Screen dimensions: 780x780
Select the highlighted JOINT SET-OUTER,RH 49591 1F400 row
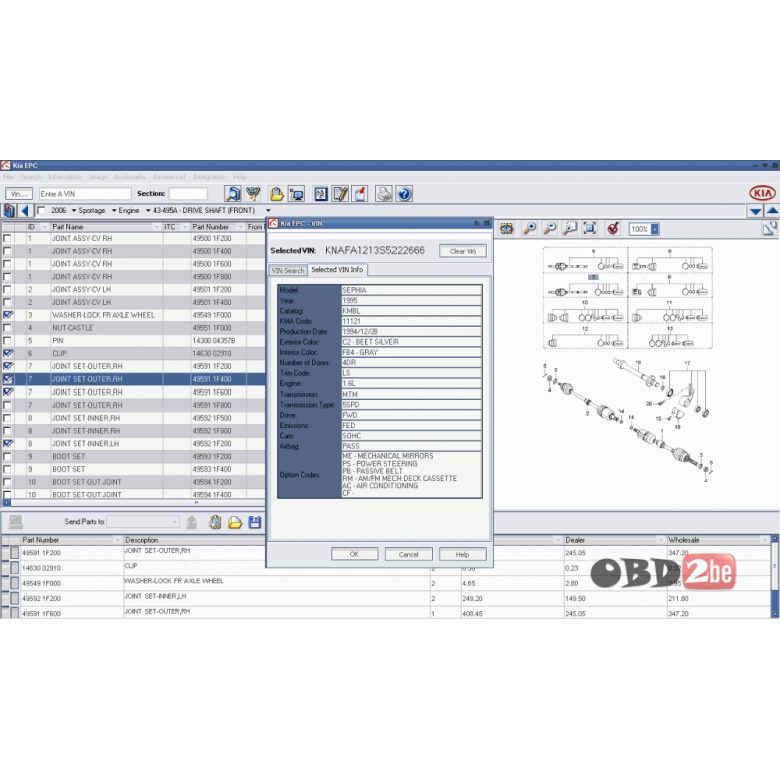tap(133, 379)
